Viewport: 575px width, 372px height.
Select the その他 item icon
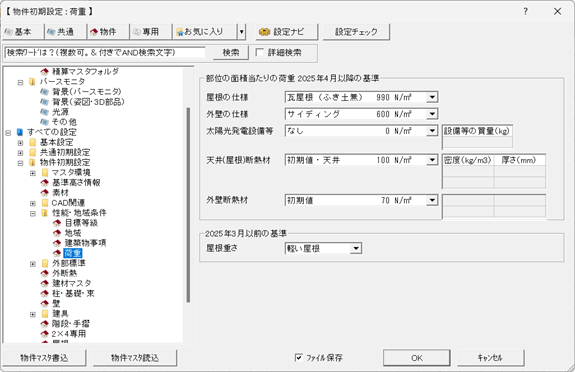45,122
